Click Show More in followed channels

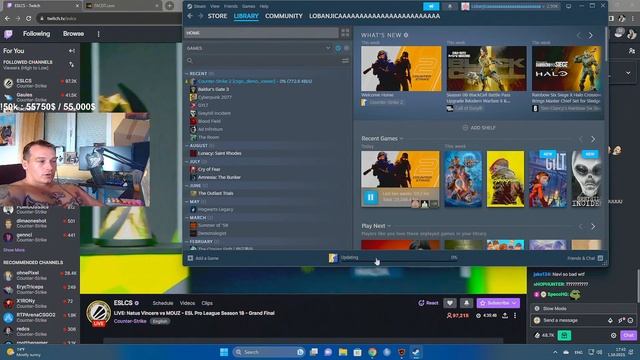(14, 250)
